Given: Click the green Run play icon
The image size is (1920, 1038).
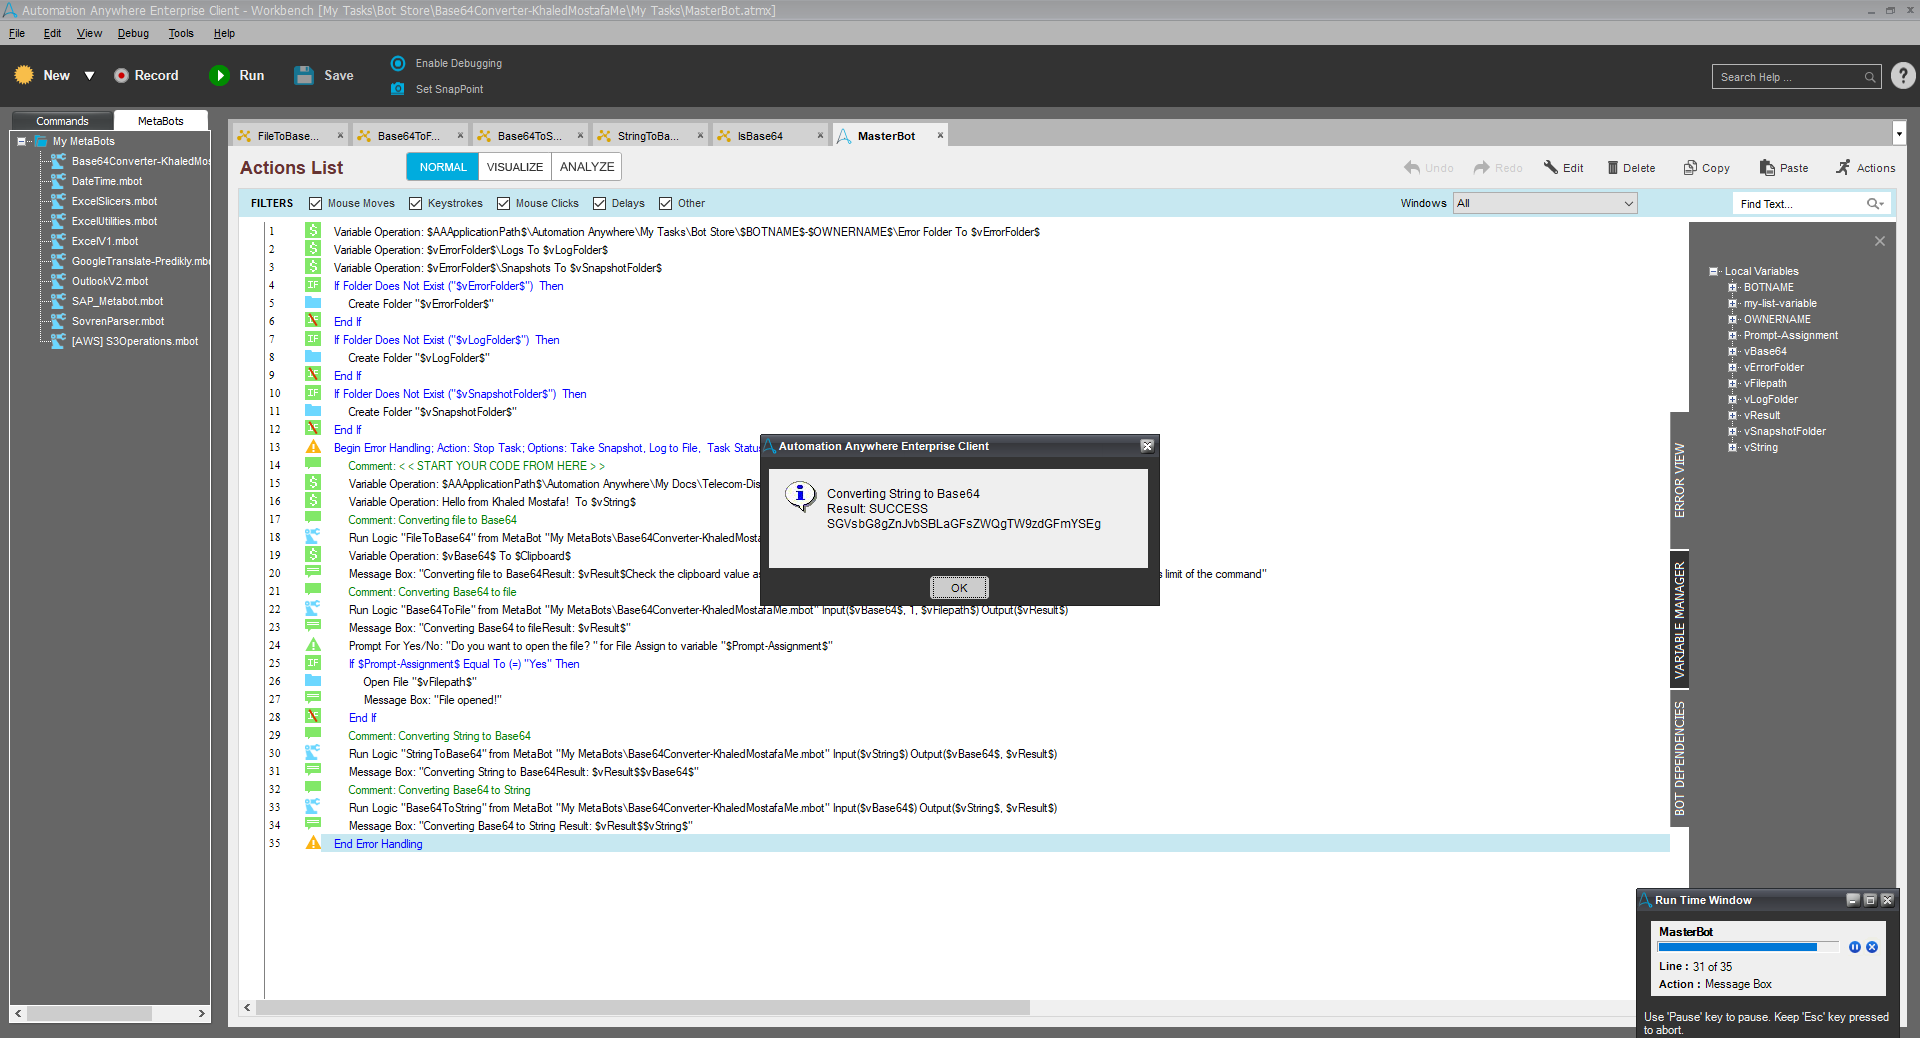Looking at the screenshot, I should [219, 75].
